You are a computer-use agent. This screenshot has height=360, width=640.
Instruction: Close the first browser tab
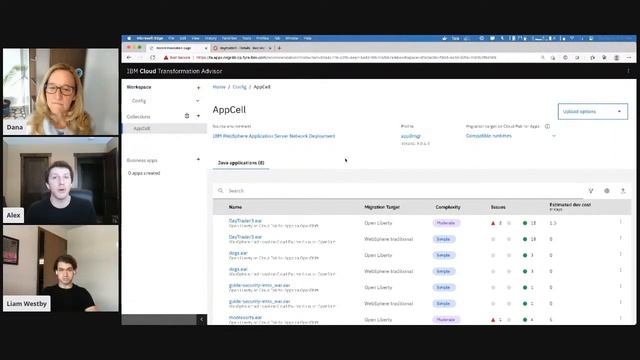point(206,48)
